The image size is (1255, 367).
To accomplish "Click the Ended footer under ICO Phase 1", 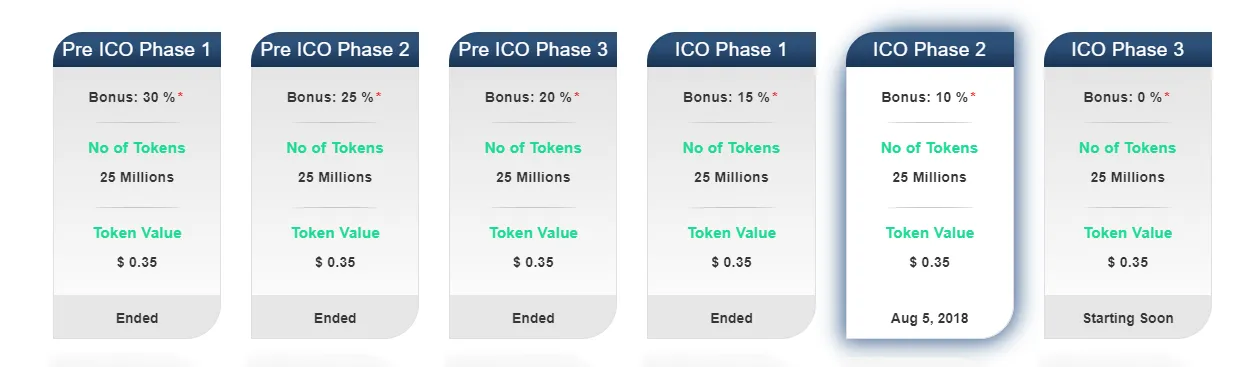I will [731, 318].
